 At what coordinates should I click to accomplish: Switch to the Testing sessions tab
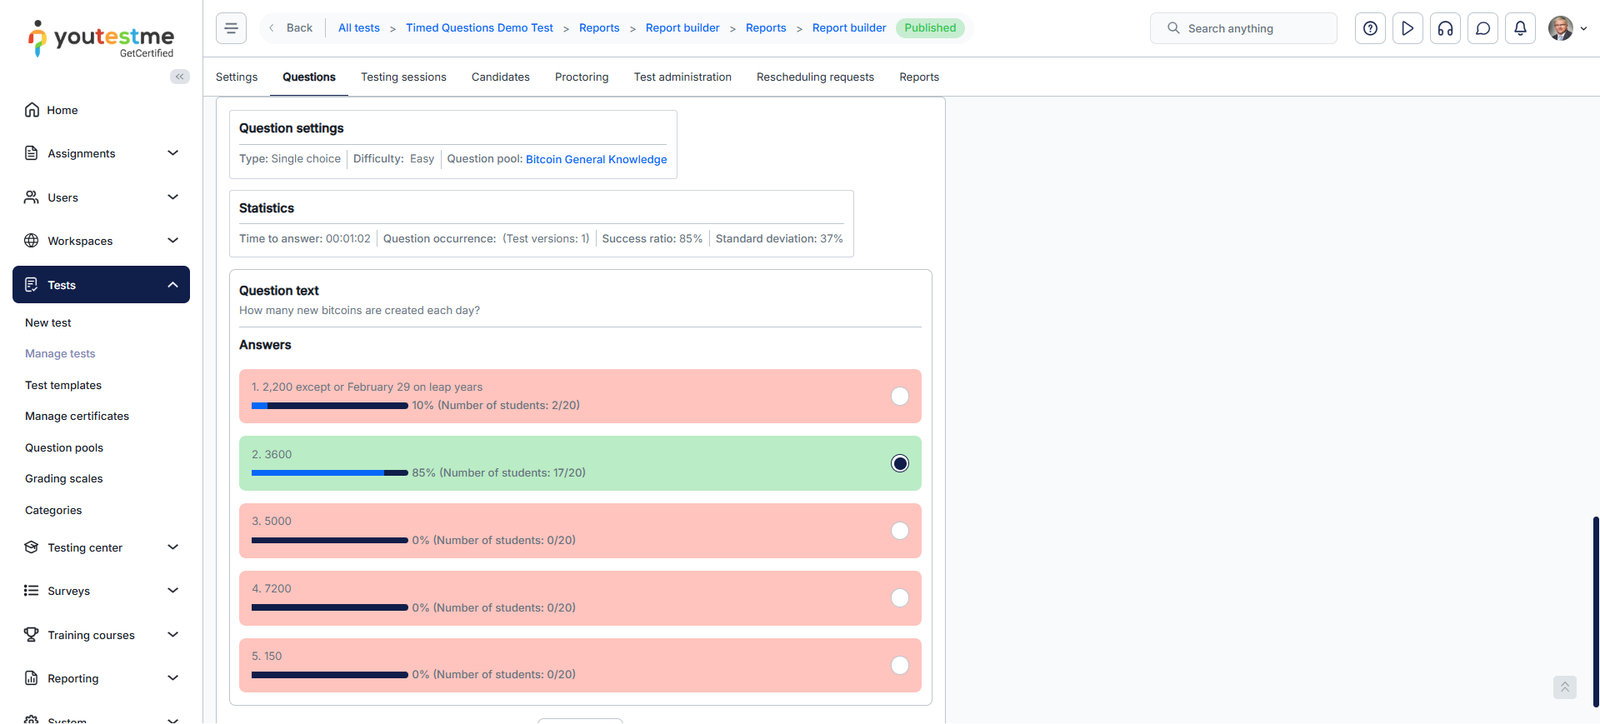tap(403, 77)
